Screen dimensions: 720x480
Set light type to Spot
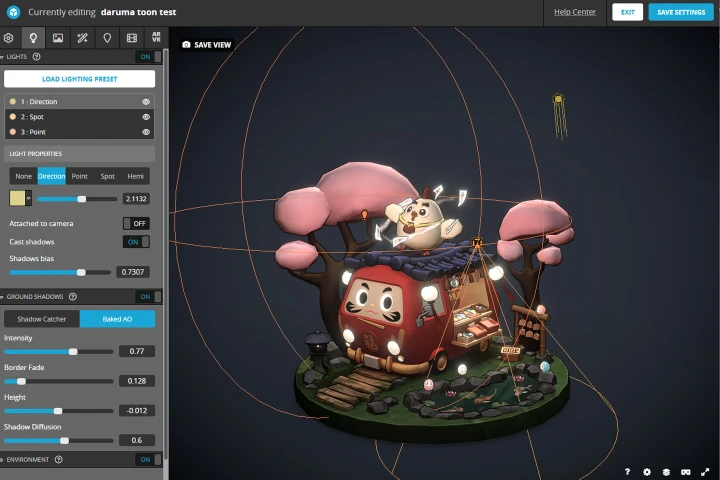pos(107,176)
